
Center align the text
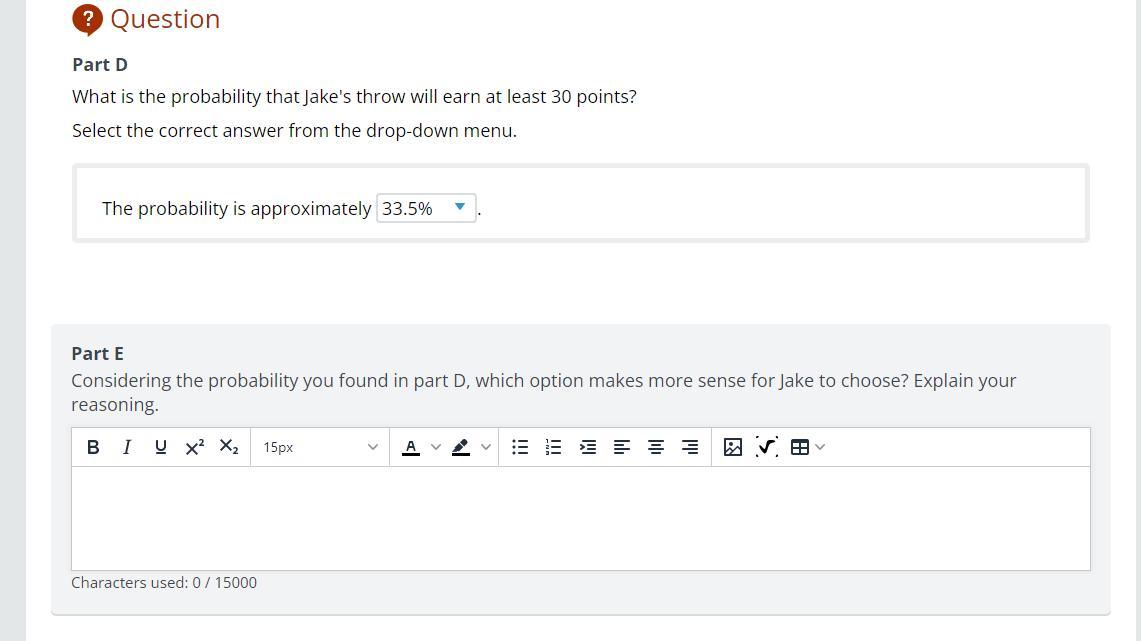point(656,447)
